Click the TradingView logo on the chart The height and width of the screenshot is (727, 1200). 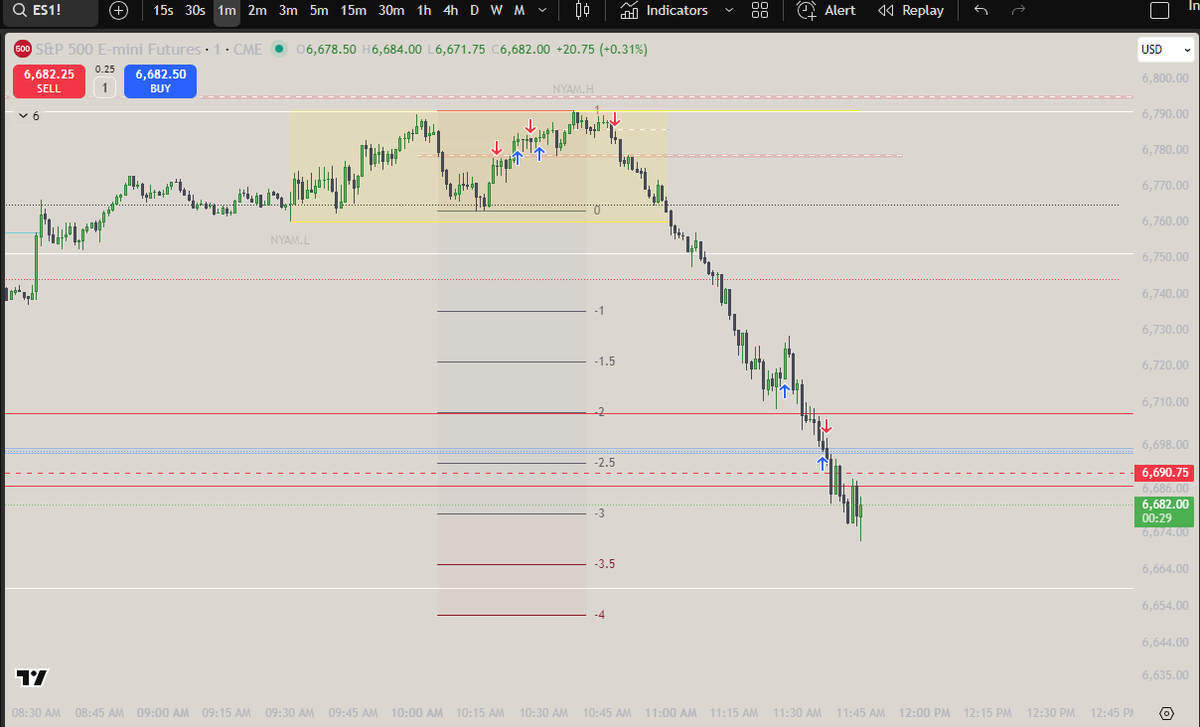click(31, 677)
